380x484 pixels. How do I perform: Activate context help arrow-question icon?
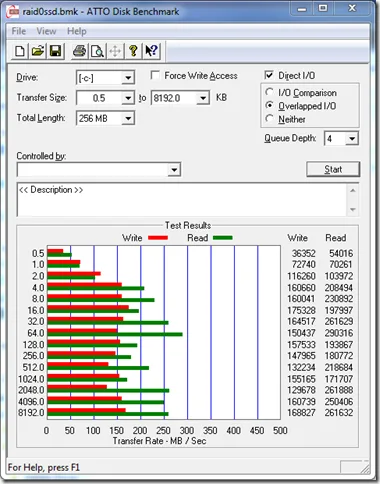(x=151, y=51)
